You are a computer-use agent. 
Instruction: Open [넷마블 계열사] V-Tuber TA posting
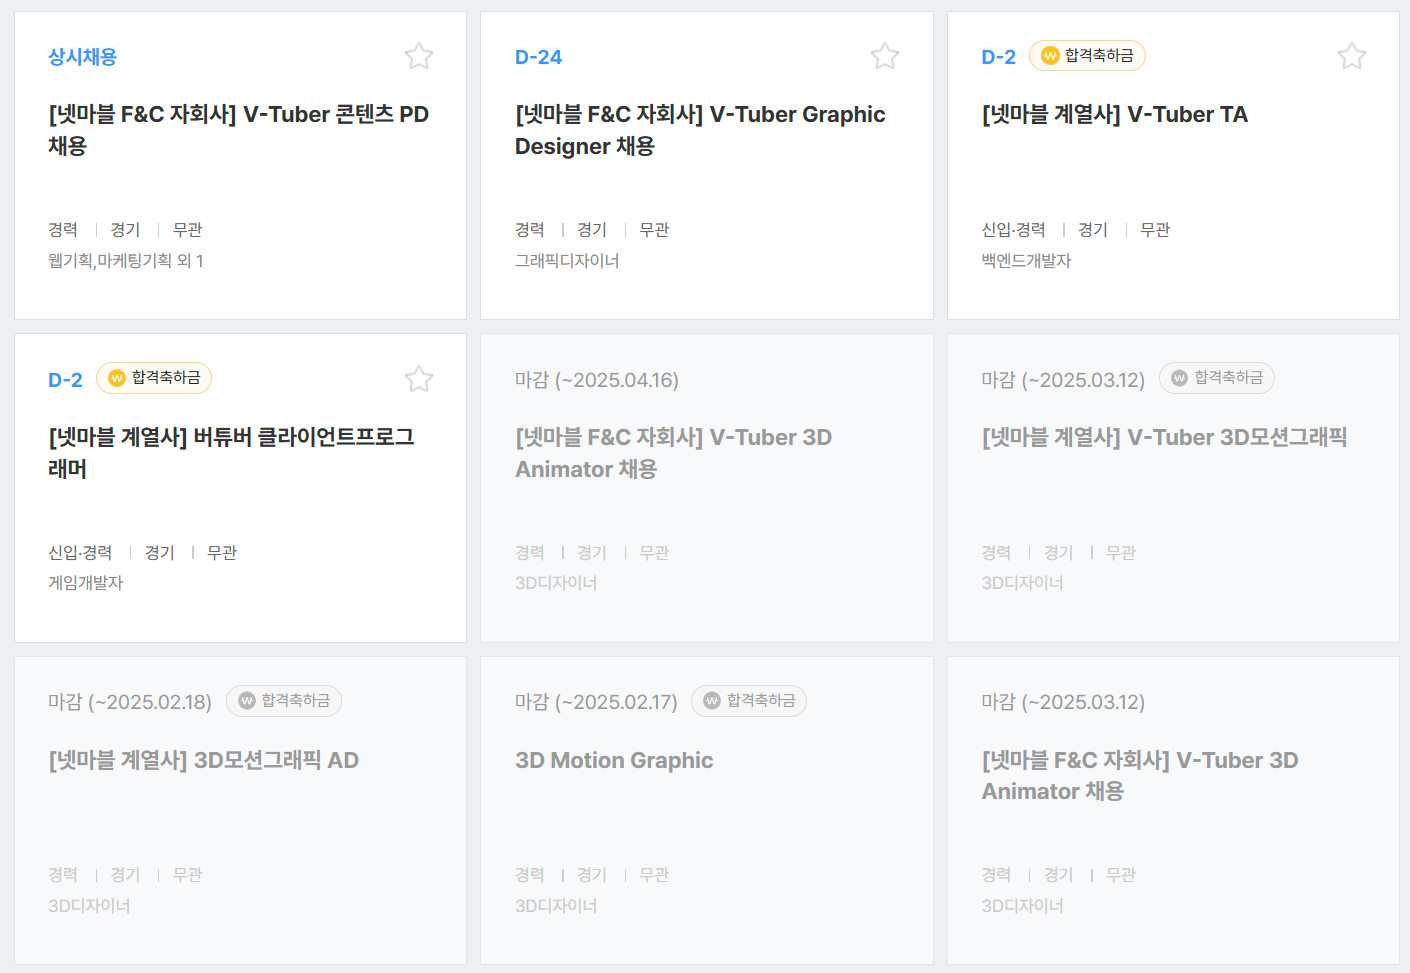coord(1115,115)
